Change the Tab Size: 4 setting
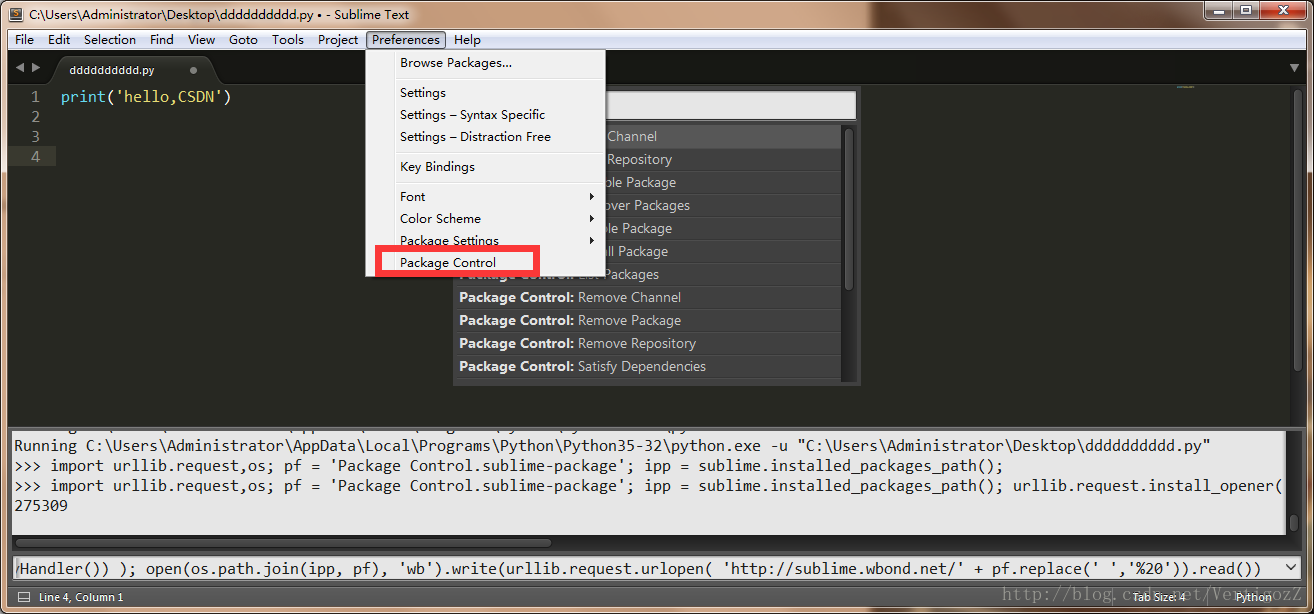Screen dimensions: 1314x614 coord(1158,597)
